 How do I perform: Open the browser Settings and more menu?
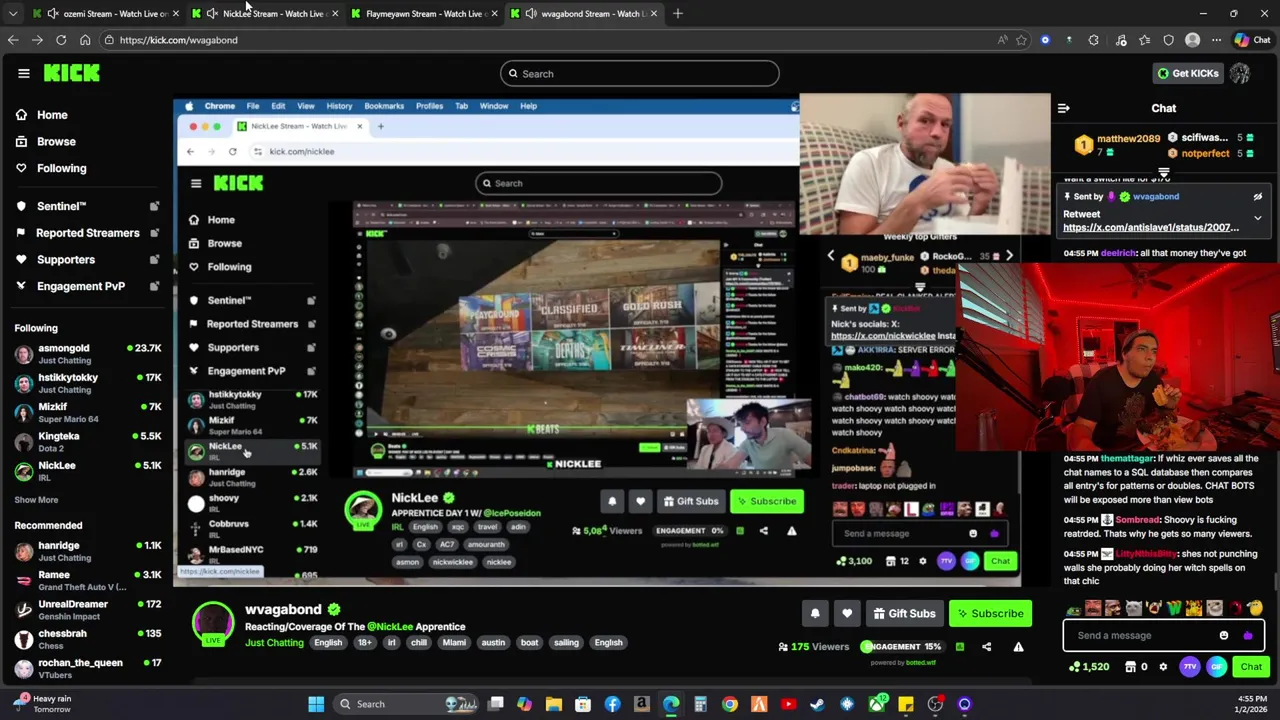click(1216, 40)
